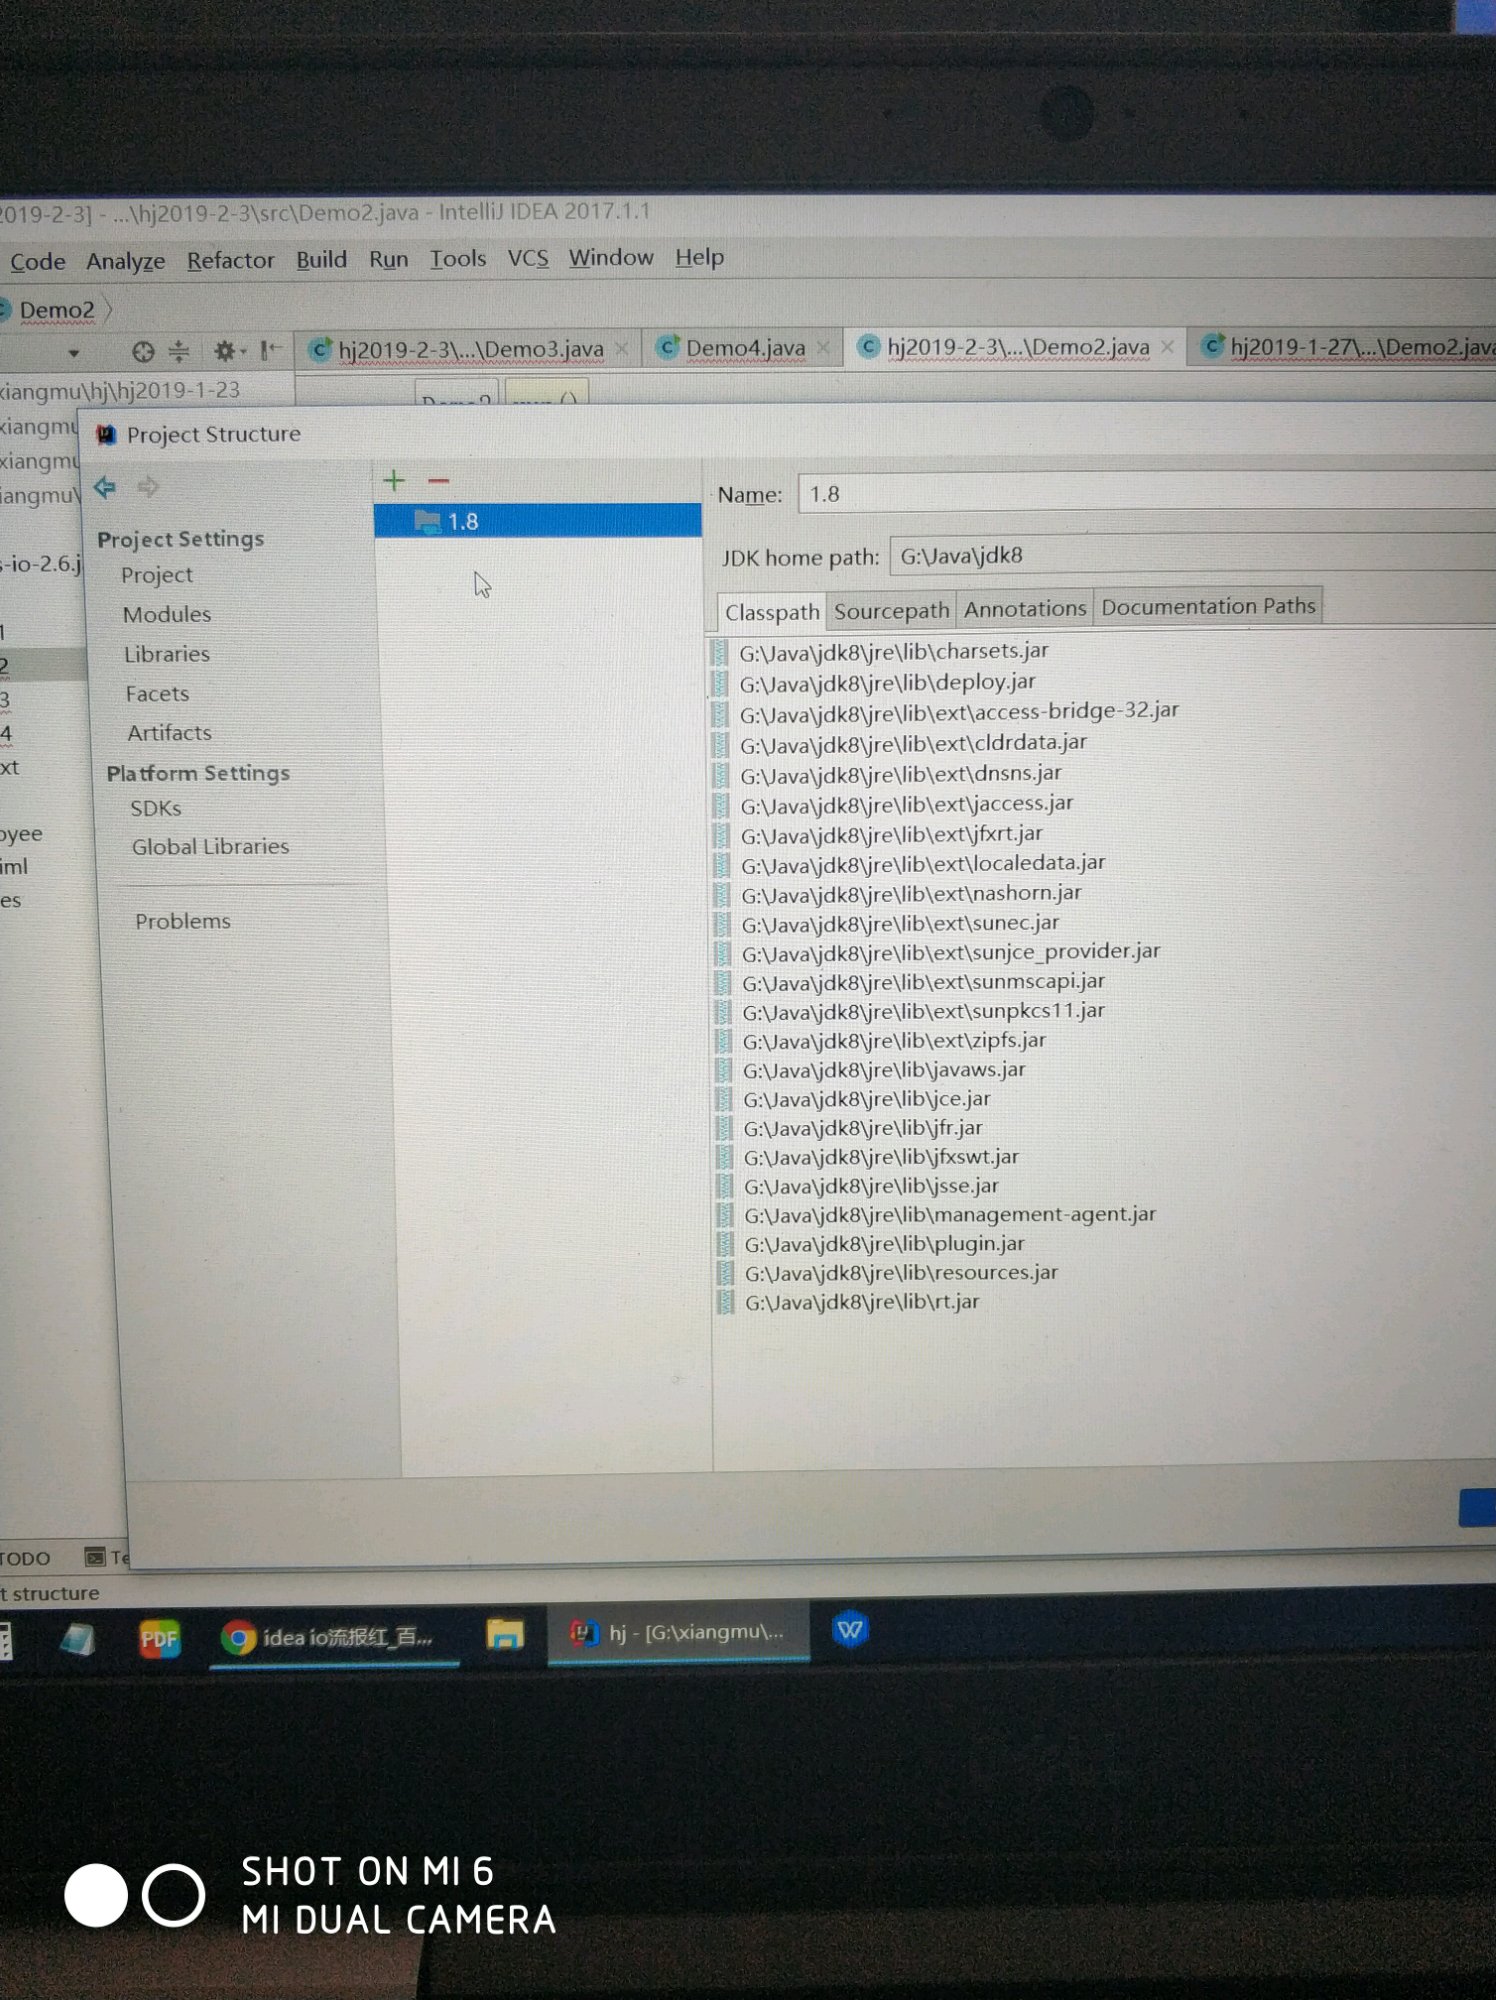
Task: Select the dnsns.jar classpath entry
Action: (x=900, y=773)
